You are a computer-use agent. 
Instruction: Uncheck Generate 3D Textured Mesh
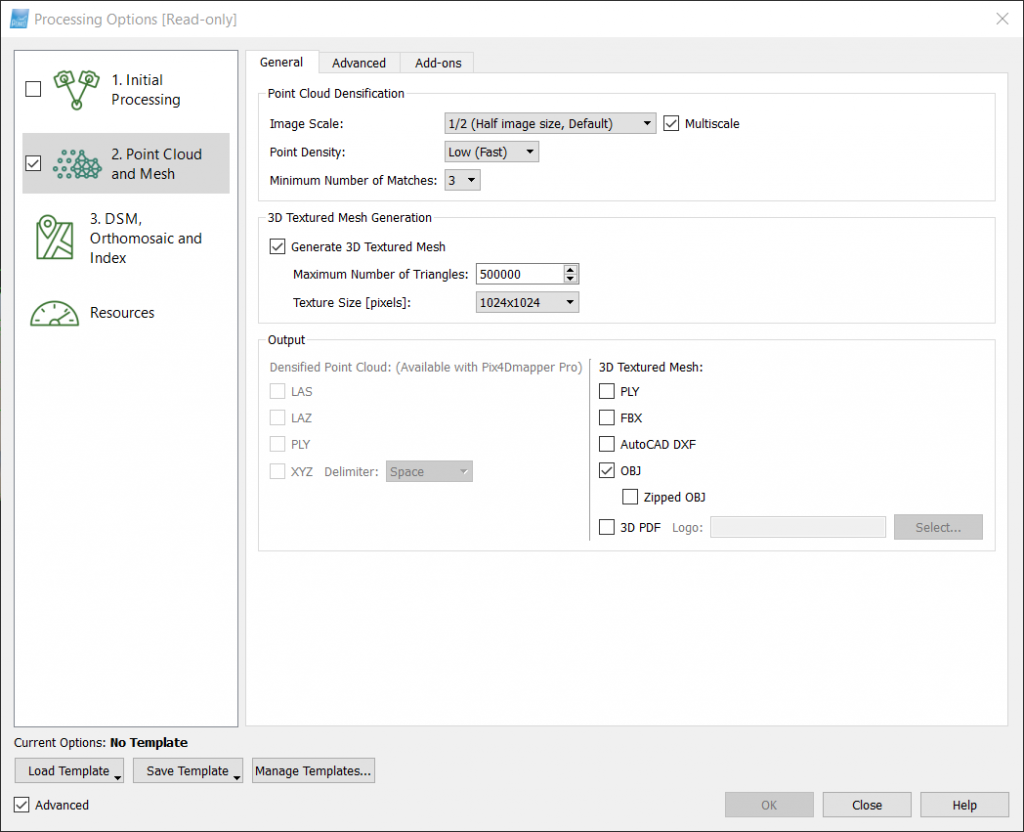(x=278, y=246)
